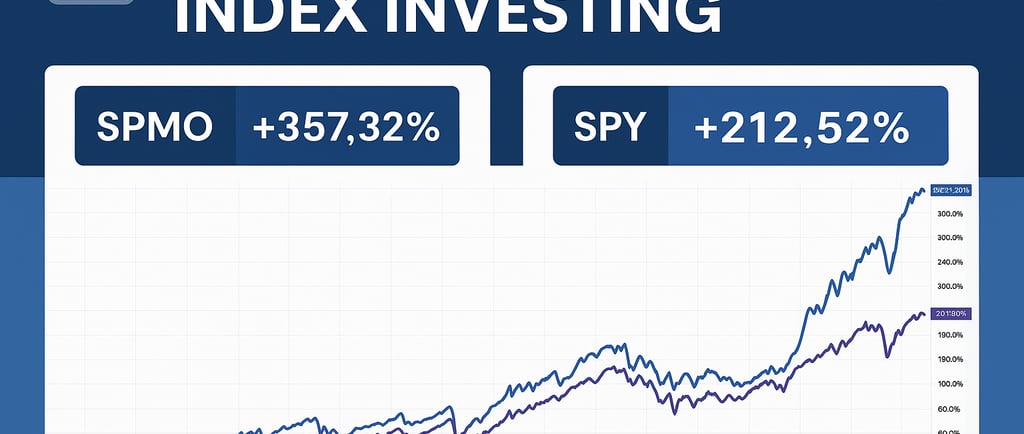Click the blue price tag above the percentage axis
Screen dimensions: 1024x434
[x=951, y=190]
